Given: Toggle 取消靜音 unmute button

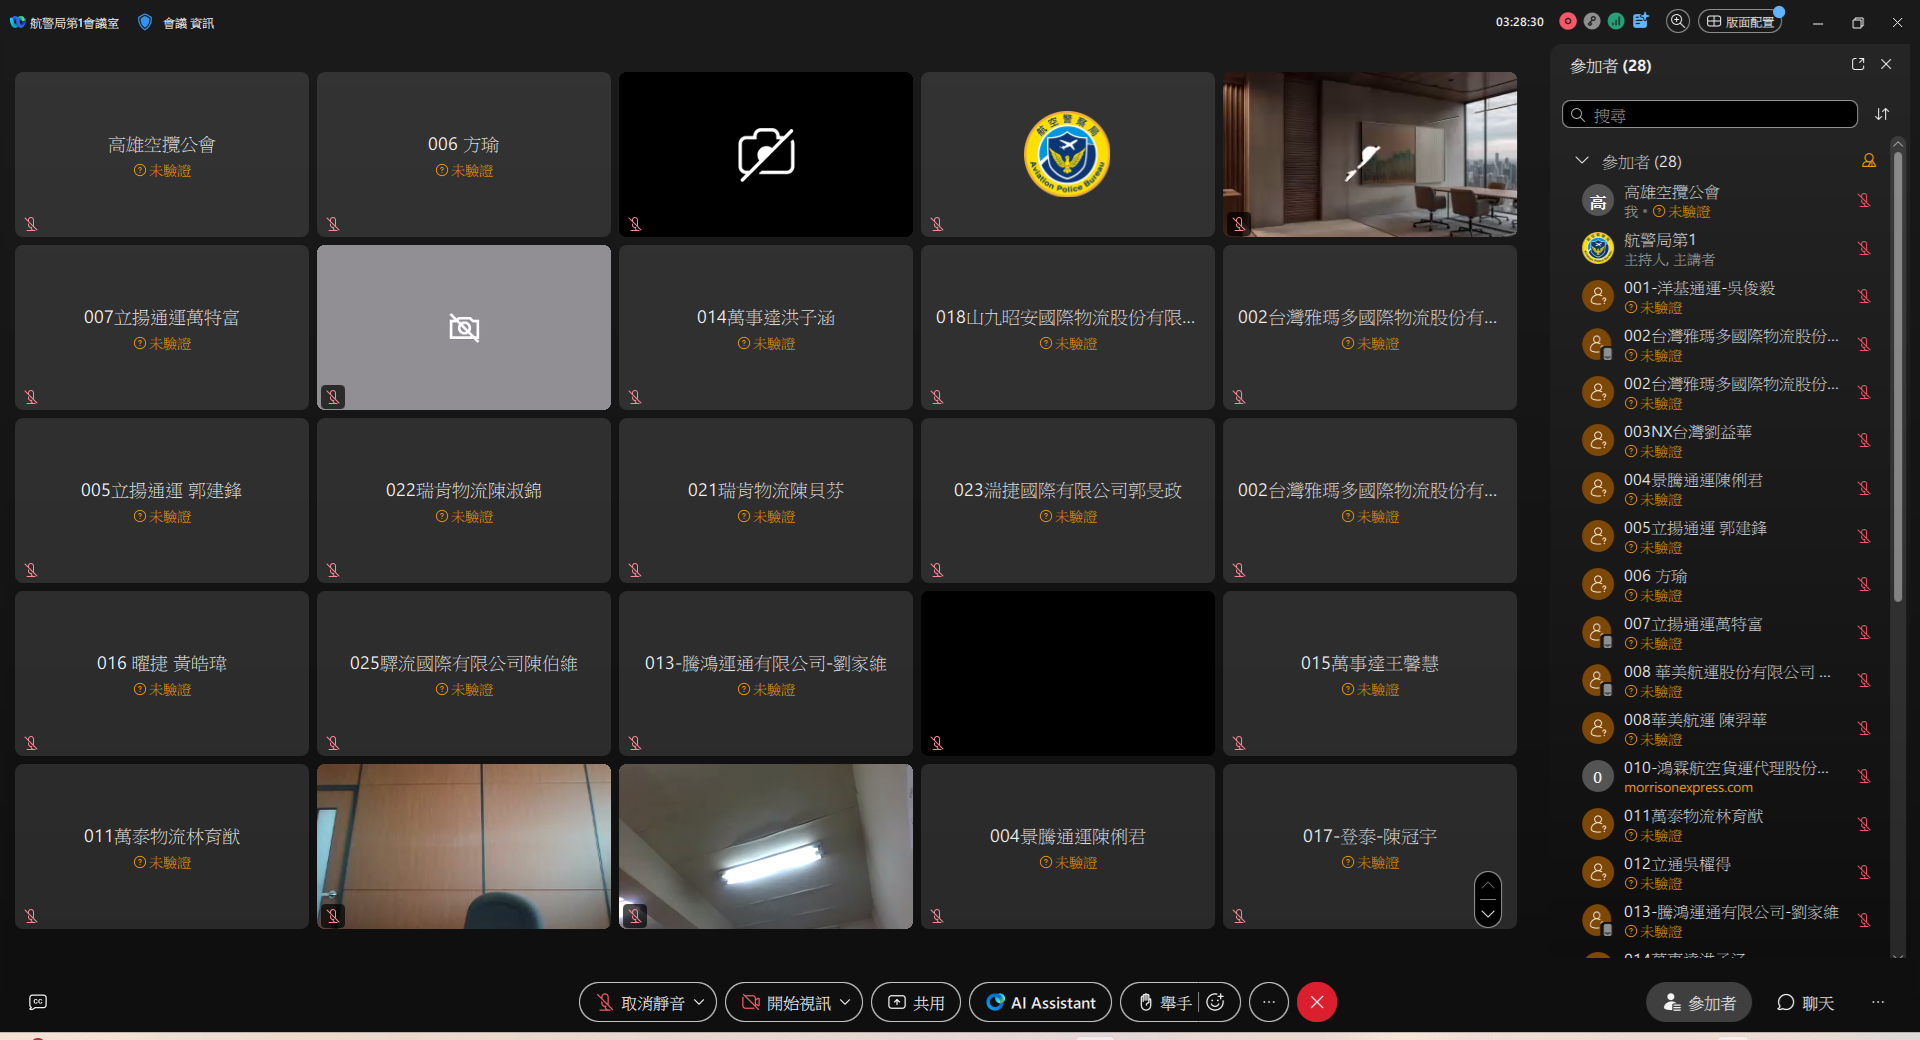Looking at the screenshot, I should coord(640,1002).
